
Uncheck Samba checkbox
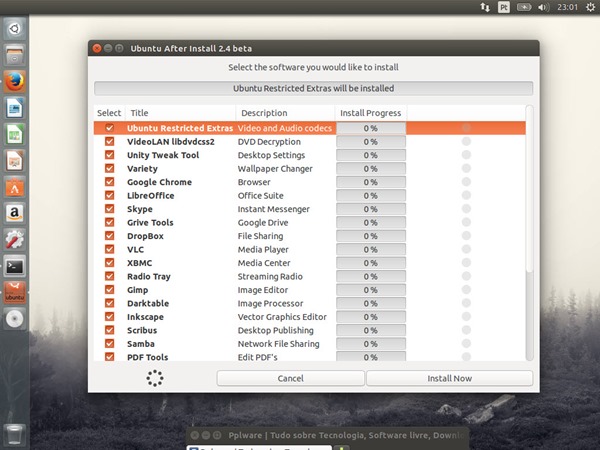point(109,343)
